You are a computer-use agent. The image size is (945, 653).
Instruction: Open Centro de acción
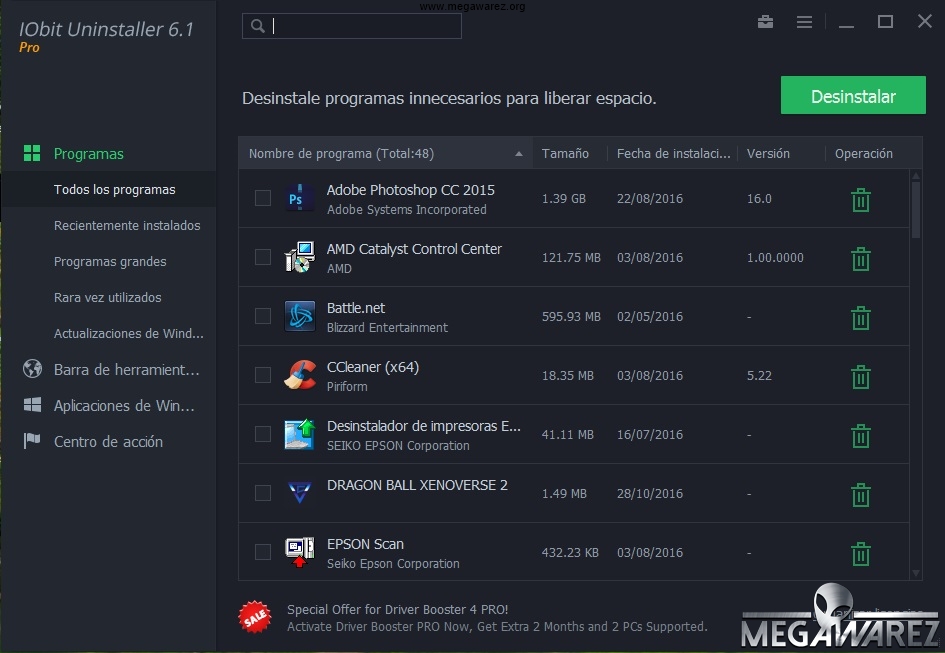[x=108, y=441]
